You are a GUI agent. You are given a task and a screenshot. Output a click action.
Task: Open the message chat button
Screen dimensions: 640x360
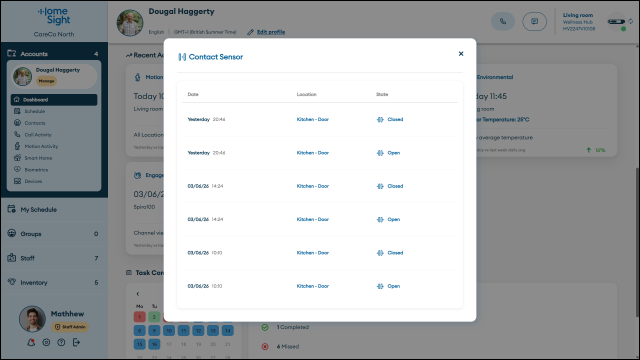(x=534, y=21)
